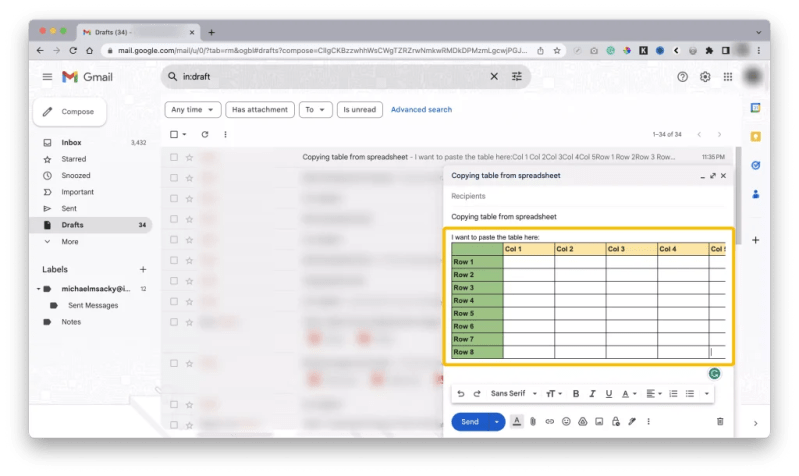This screenshot has height=476, width=799.
Task: Open the Tasks side panel icon
Action: click(x=756, y=165)
